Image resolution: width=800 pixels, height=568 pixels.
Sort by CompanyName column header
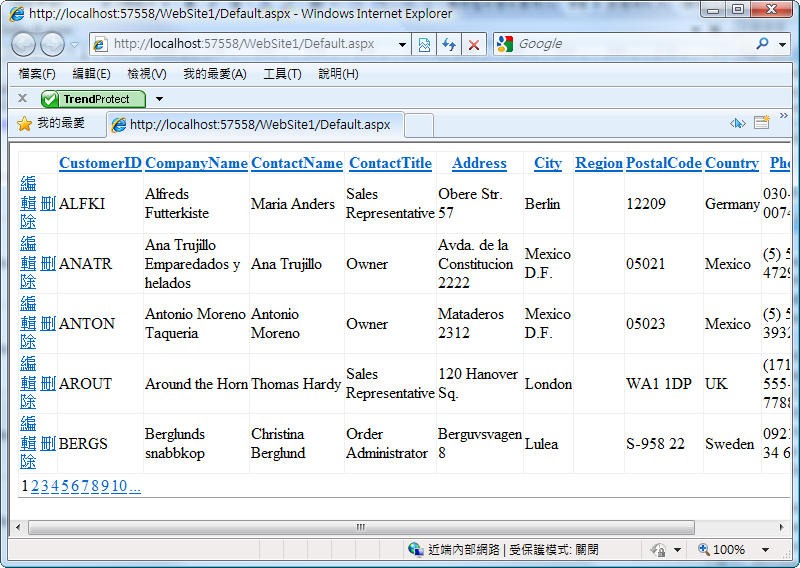pos(196,163)
